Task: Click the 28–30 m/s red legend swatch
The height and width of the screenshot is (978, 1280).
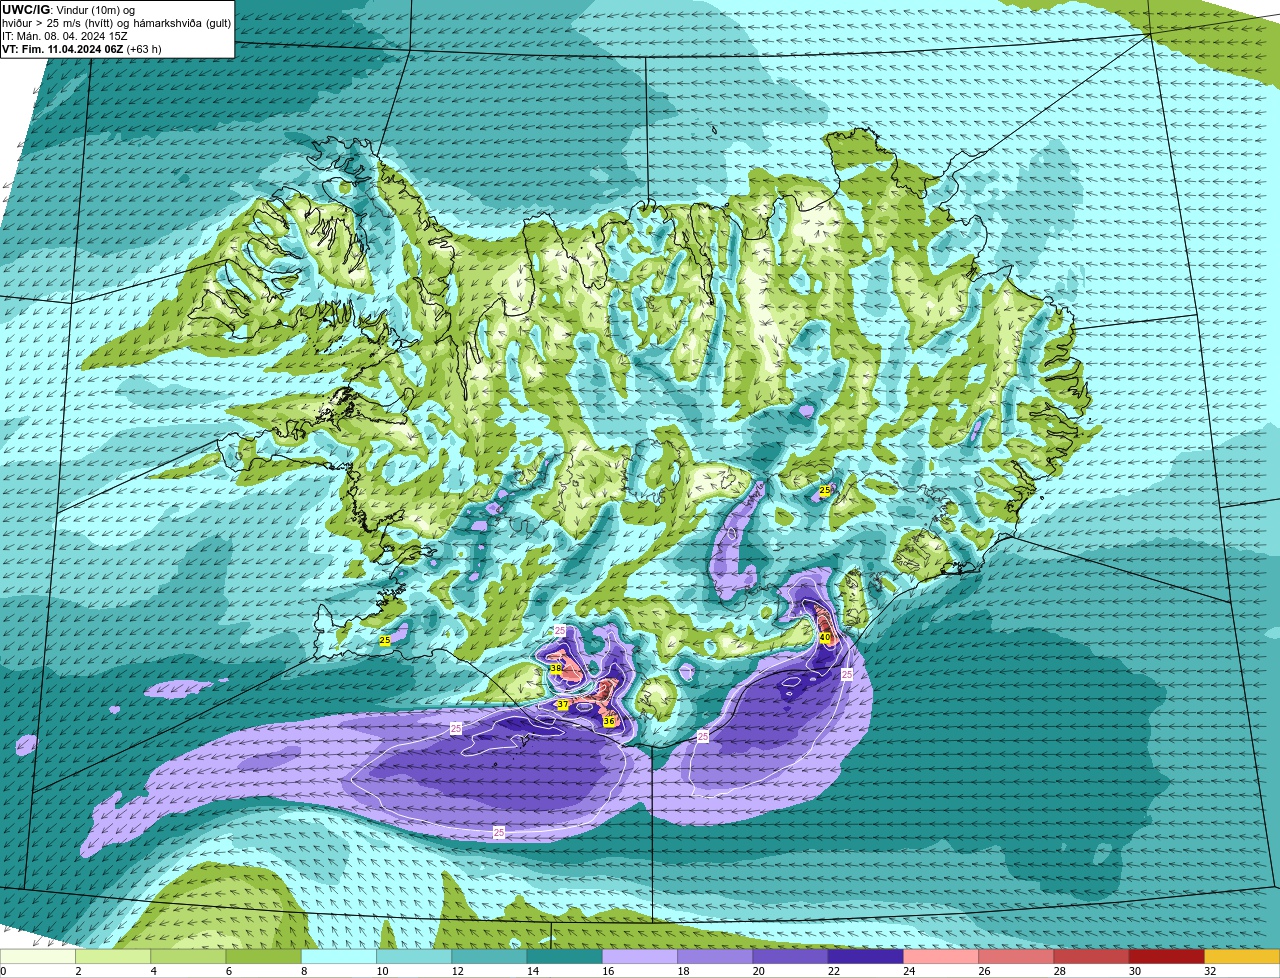Action: click(1092, 956)
